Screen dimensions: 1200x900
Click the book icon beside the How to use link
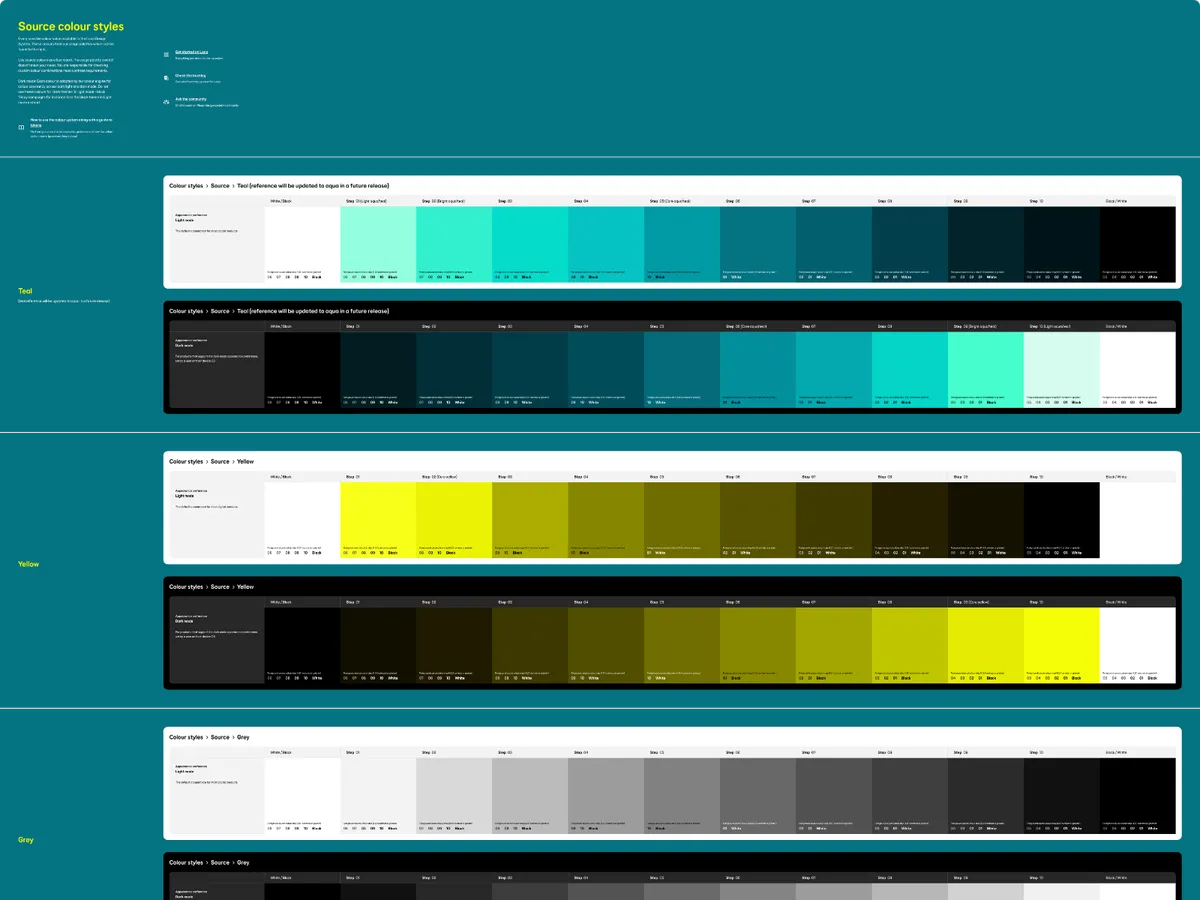[21, 126]
